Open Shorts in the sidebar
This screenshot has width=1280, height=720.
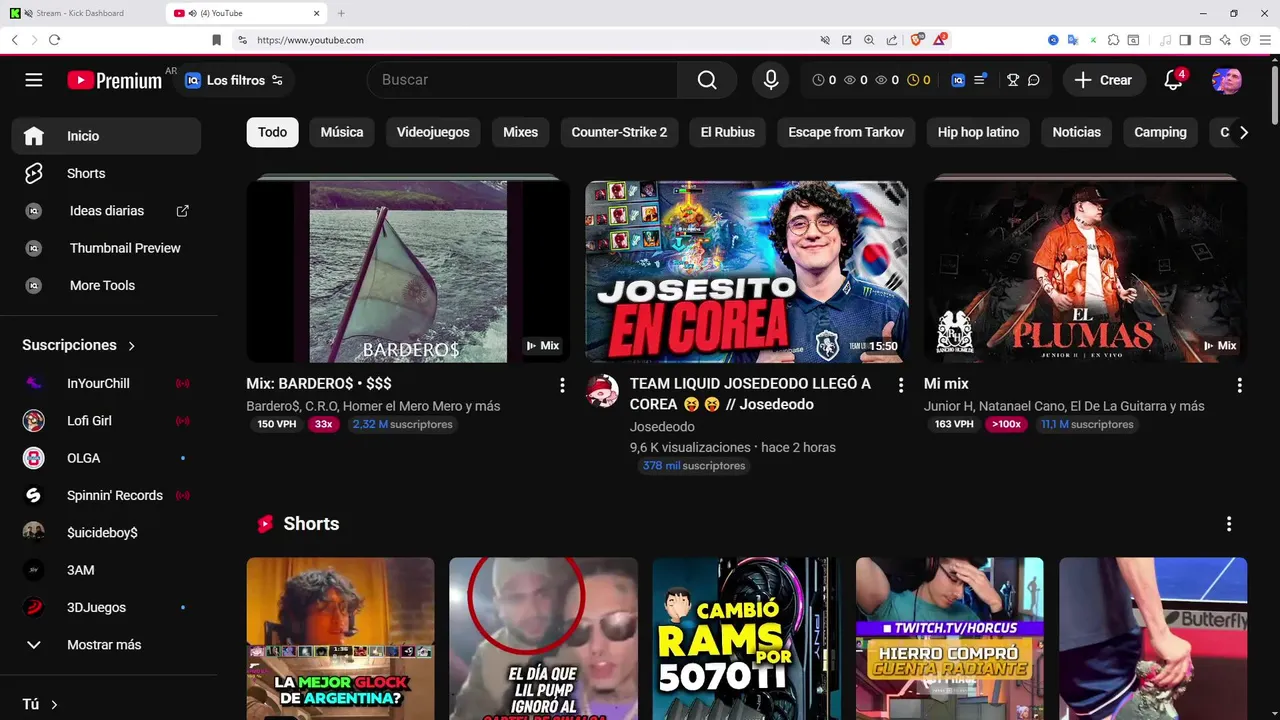coord(106,173)
